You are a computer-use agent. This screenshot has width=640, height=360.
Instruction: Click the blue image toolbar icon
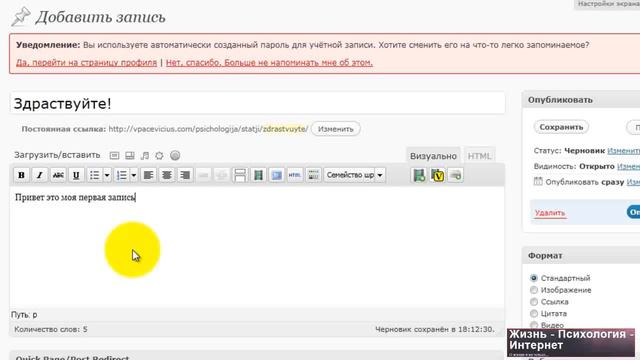(276, 175)
